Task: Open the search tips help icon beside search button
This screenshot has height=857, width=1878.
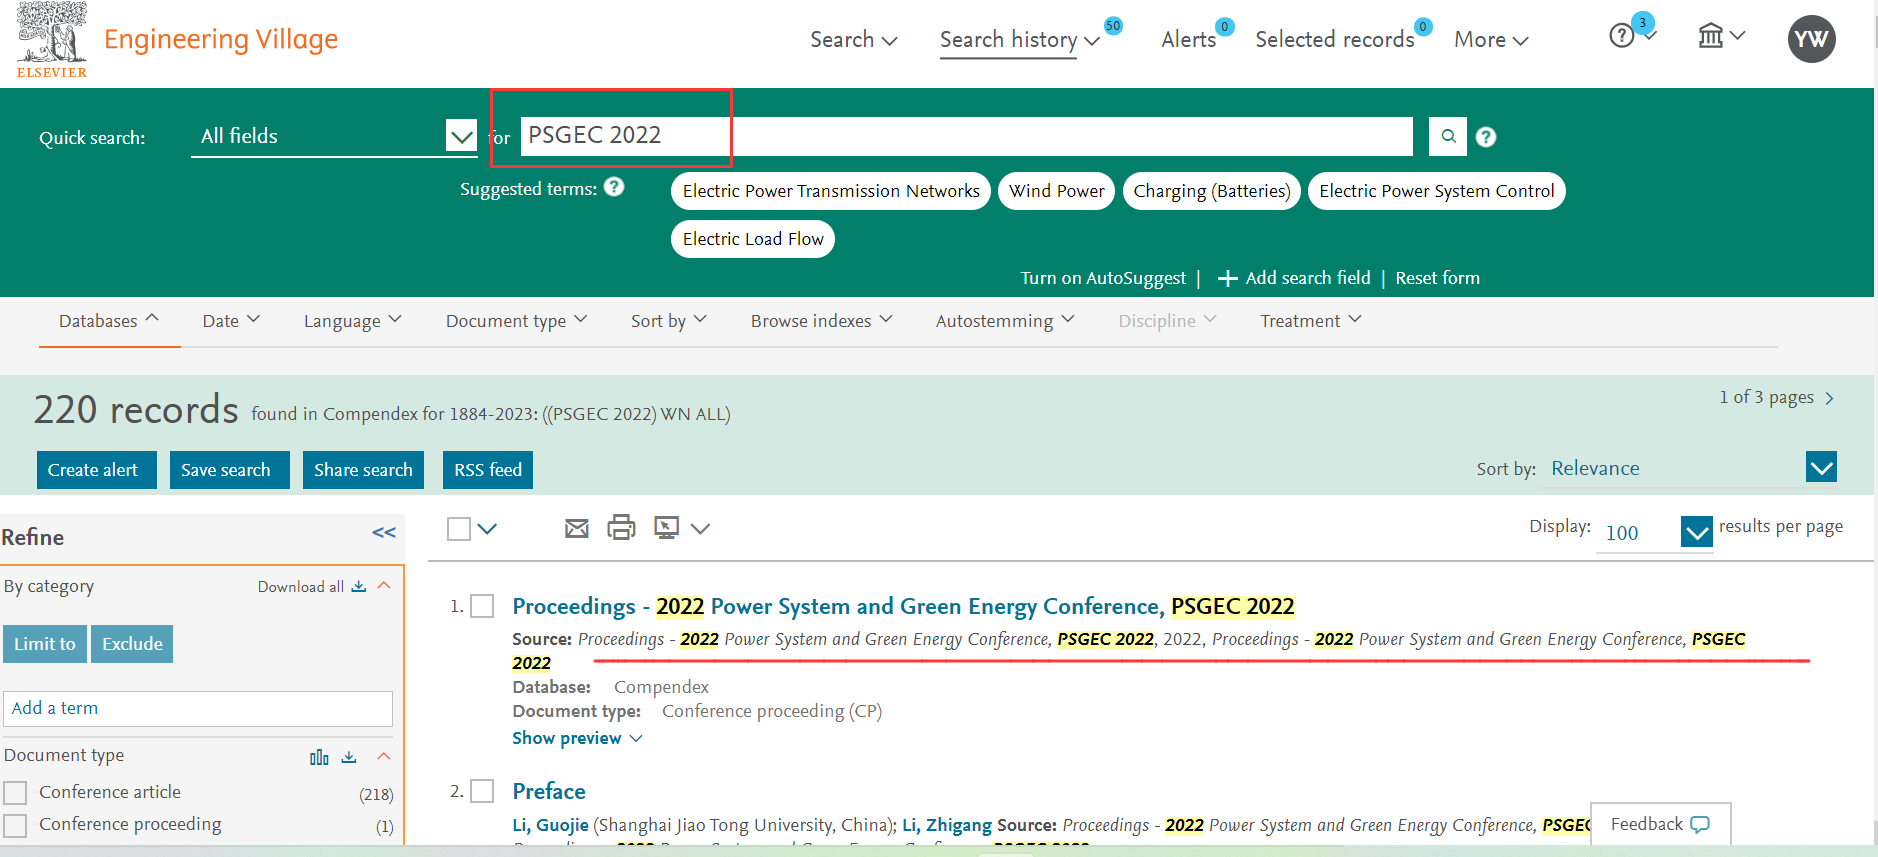Action: (1486, 137)
